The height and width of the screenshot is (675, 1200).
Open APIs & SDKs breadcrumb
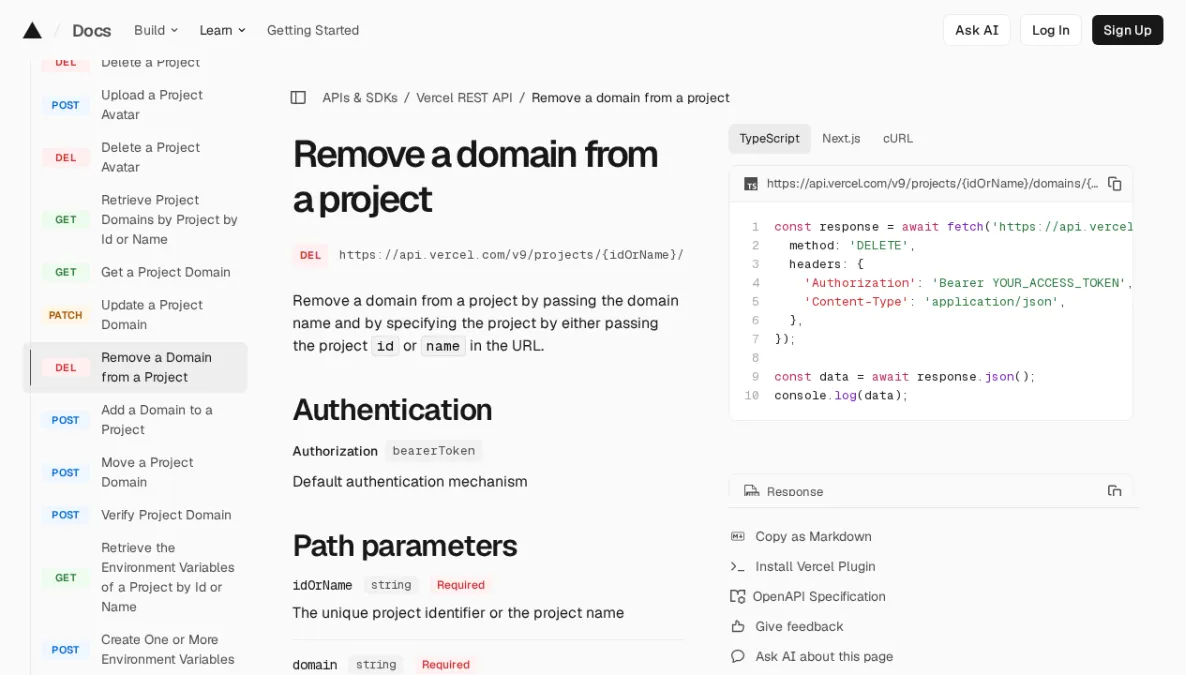(x=360, y=98)
